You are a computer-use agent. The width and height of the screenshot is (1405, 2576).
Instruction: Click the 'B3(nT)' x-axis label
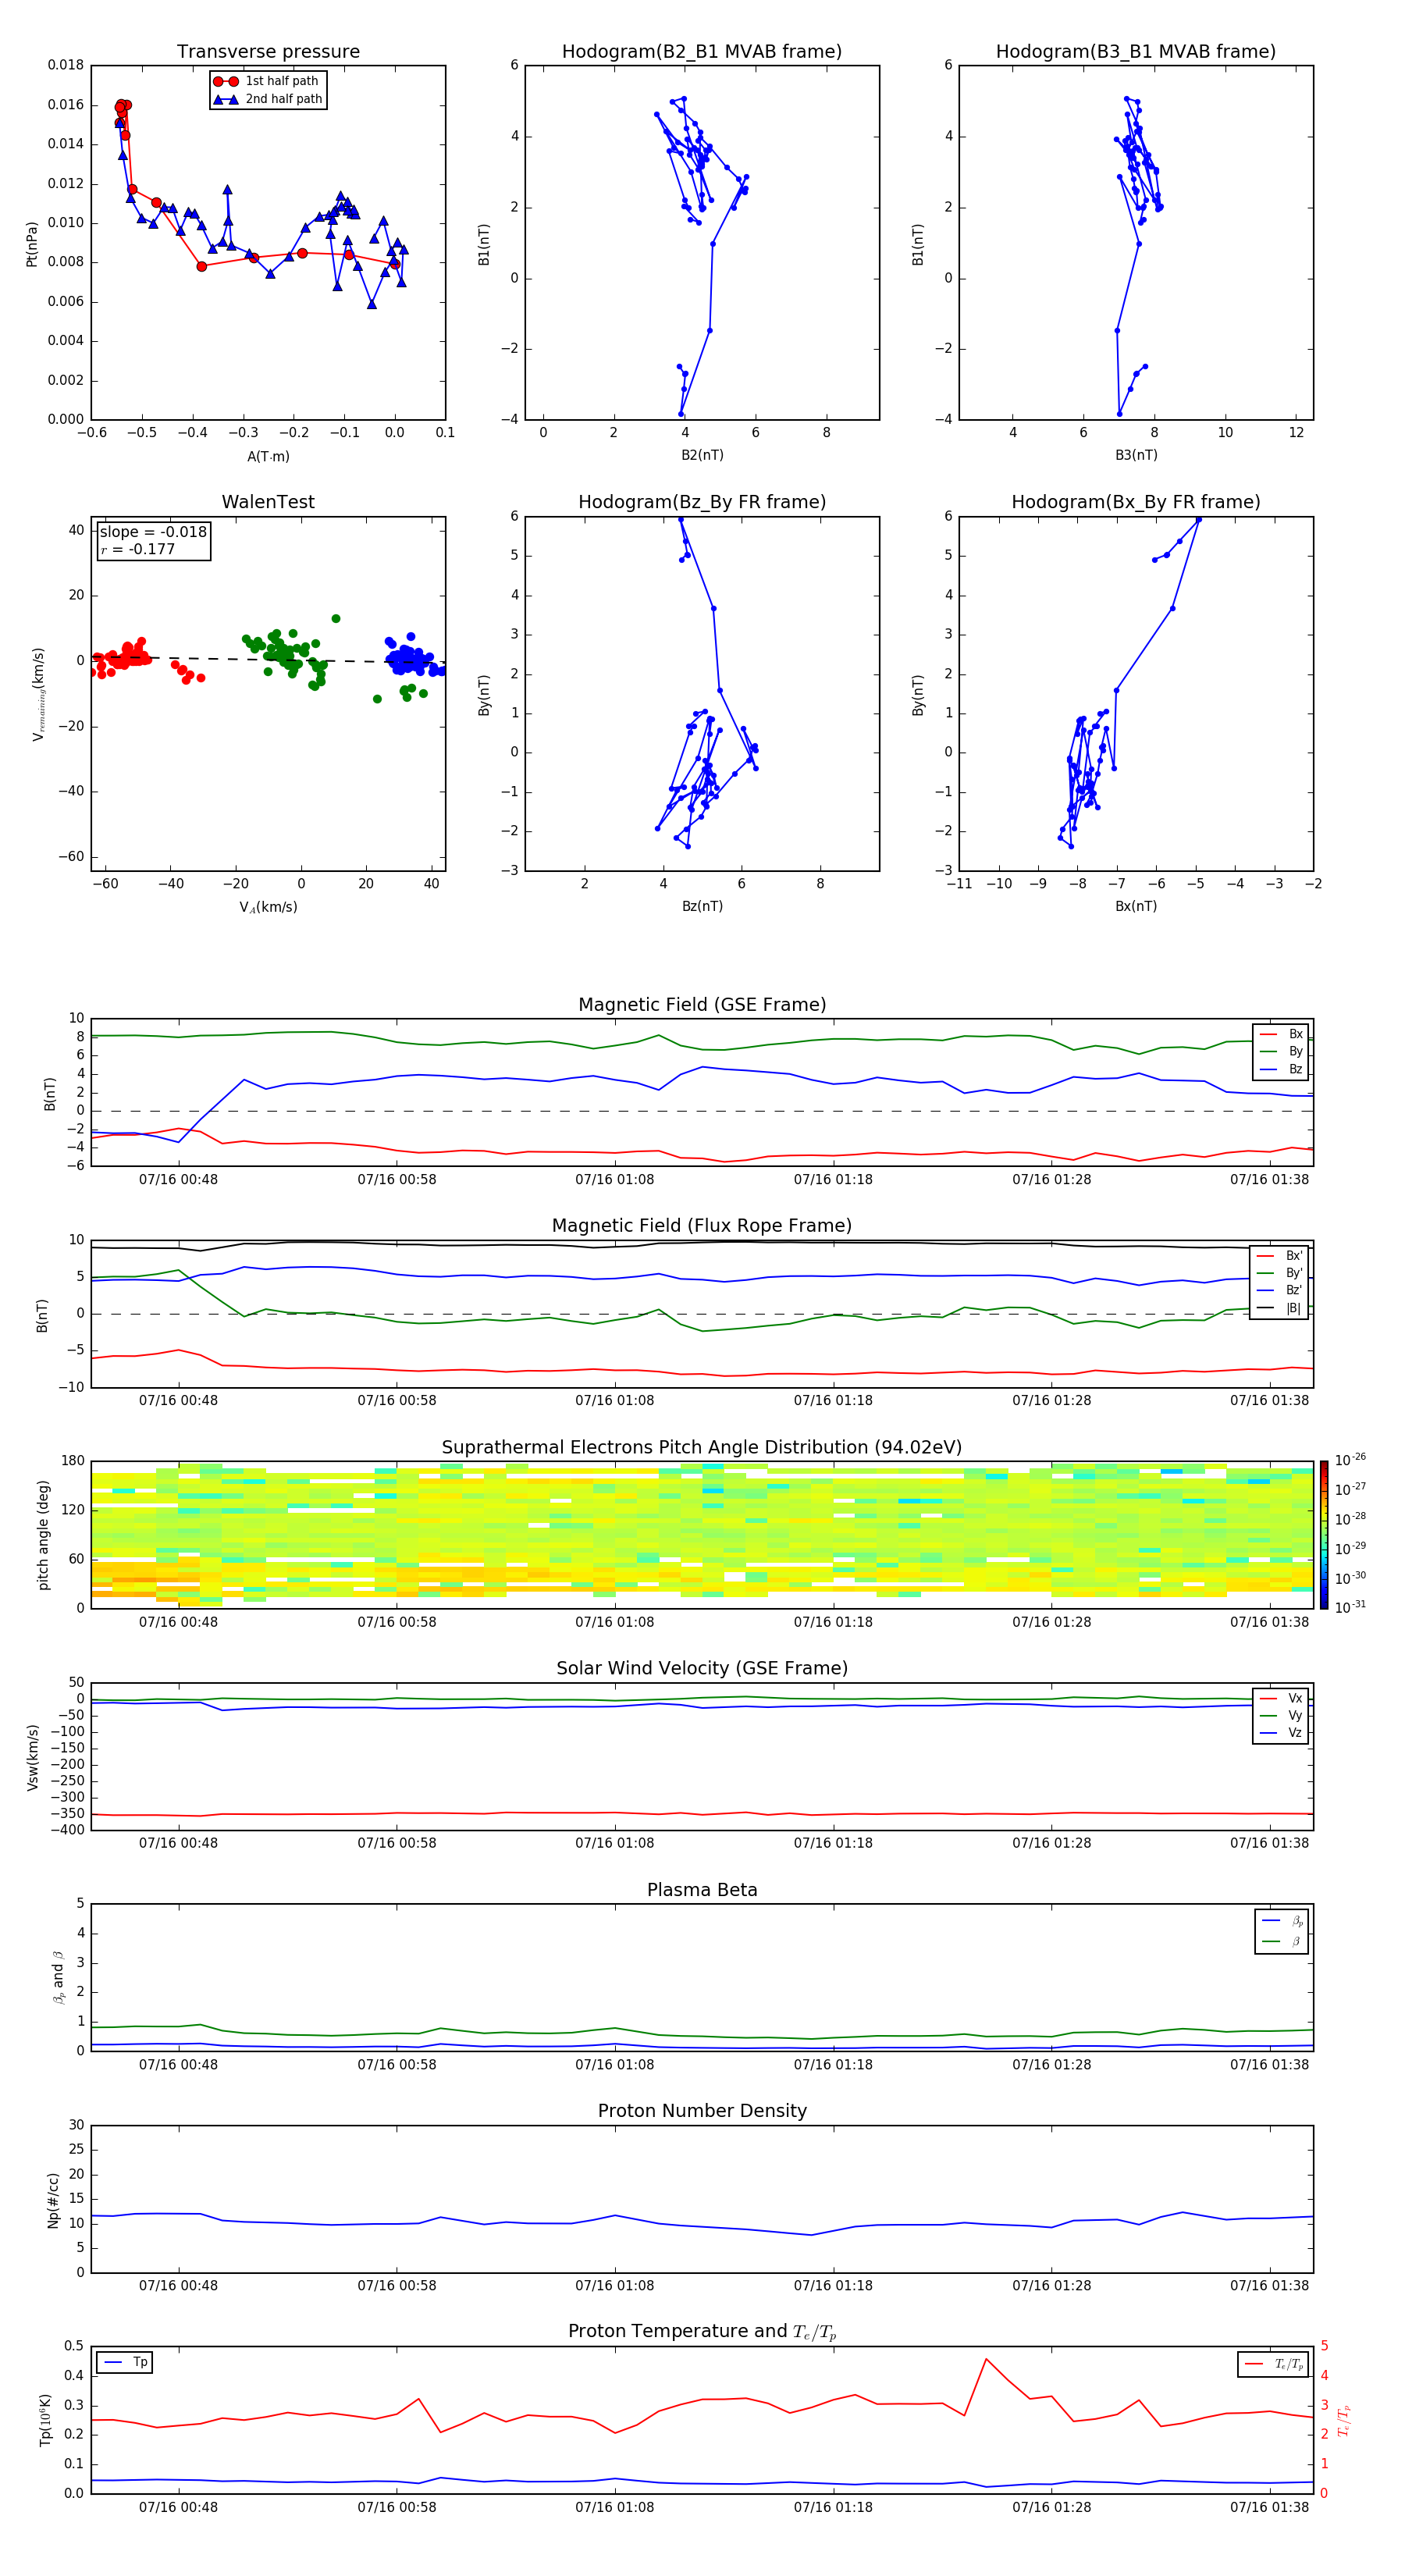coord(1136,455)
